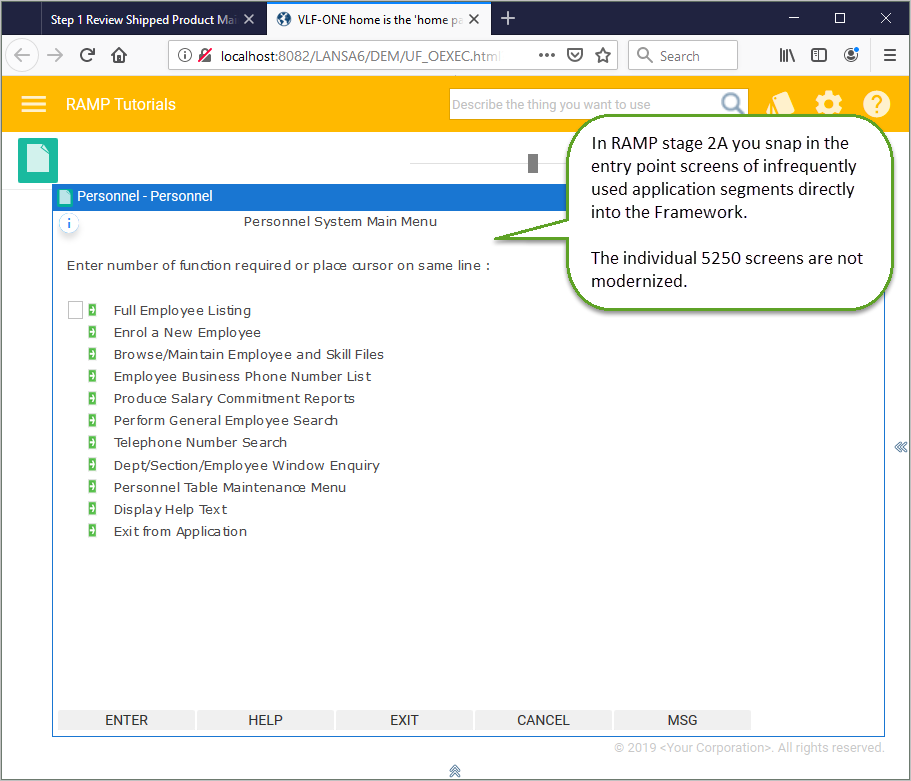The image size is (911, 781).
Task: Click arrow icon for Enrol a New Employee
Action: [x=92, y=332]
